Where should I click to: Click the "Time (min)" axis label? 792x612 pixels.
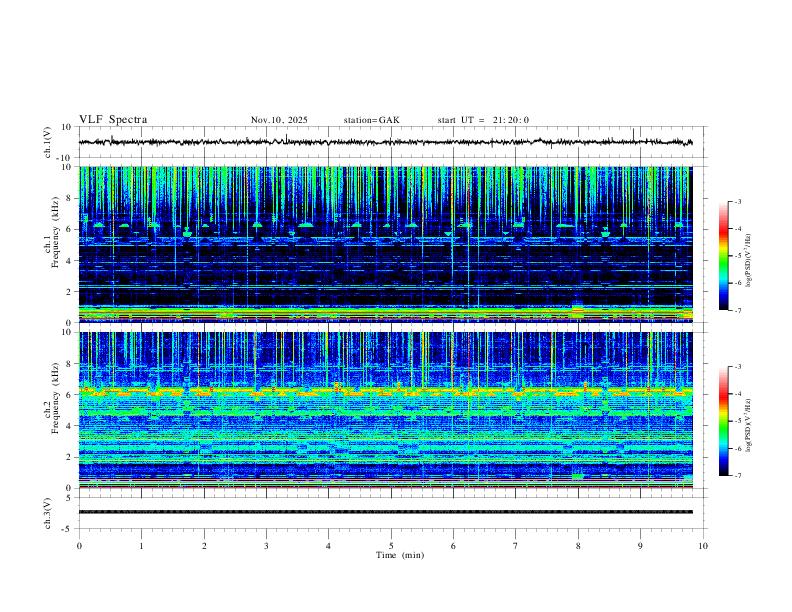click(x=400, y=555)
